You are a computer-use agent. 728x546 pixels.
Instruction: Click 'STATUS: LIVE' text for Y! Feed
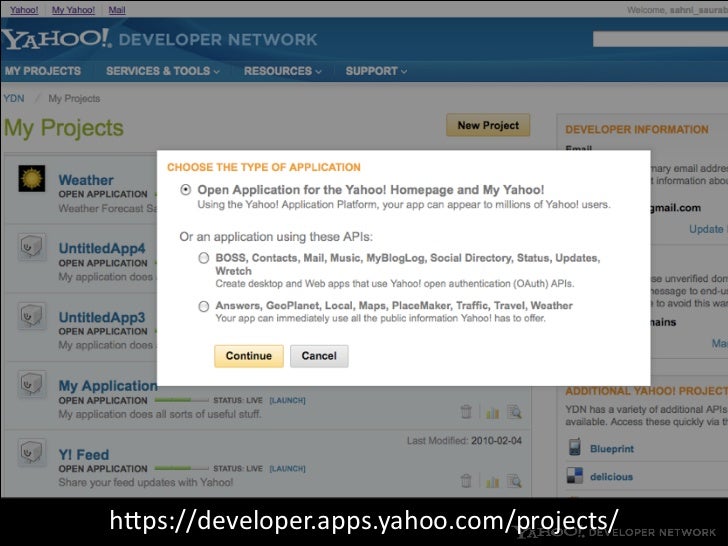pos(238,469)
